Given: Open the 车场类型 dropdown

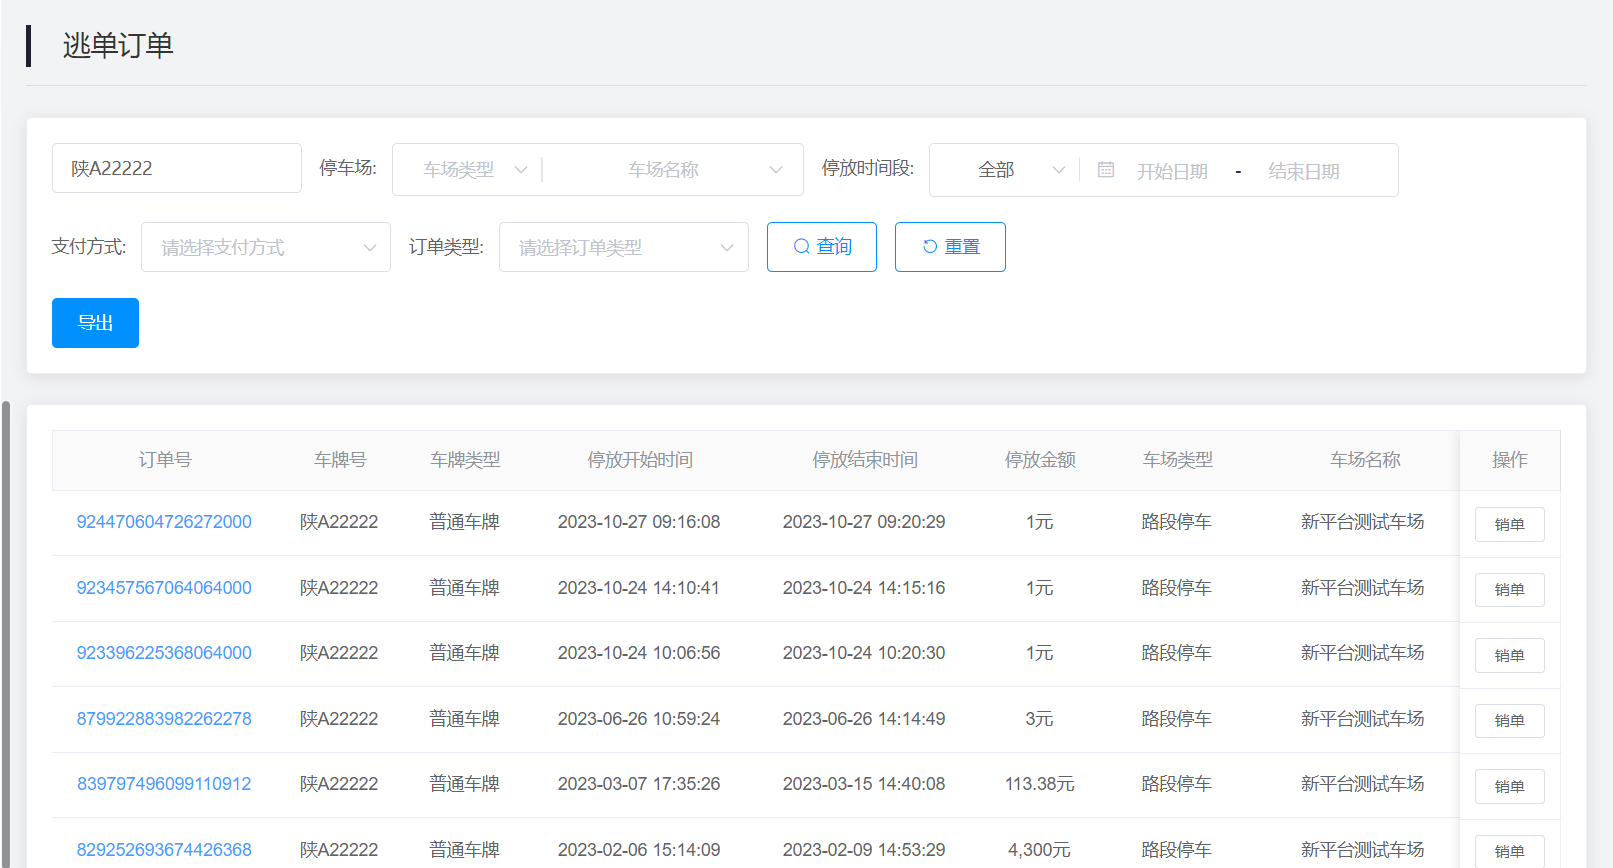Looking at the screenshot, I should pos(472,170).
